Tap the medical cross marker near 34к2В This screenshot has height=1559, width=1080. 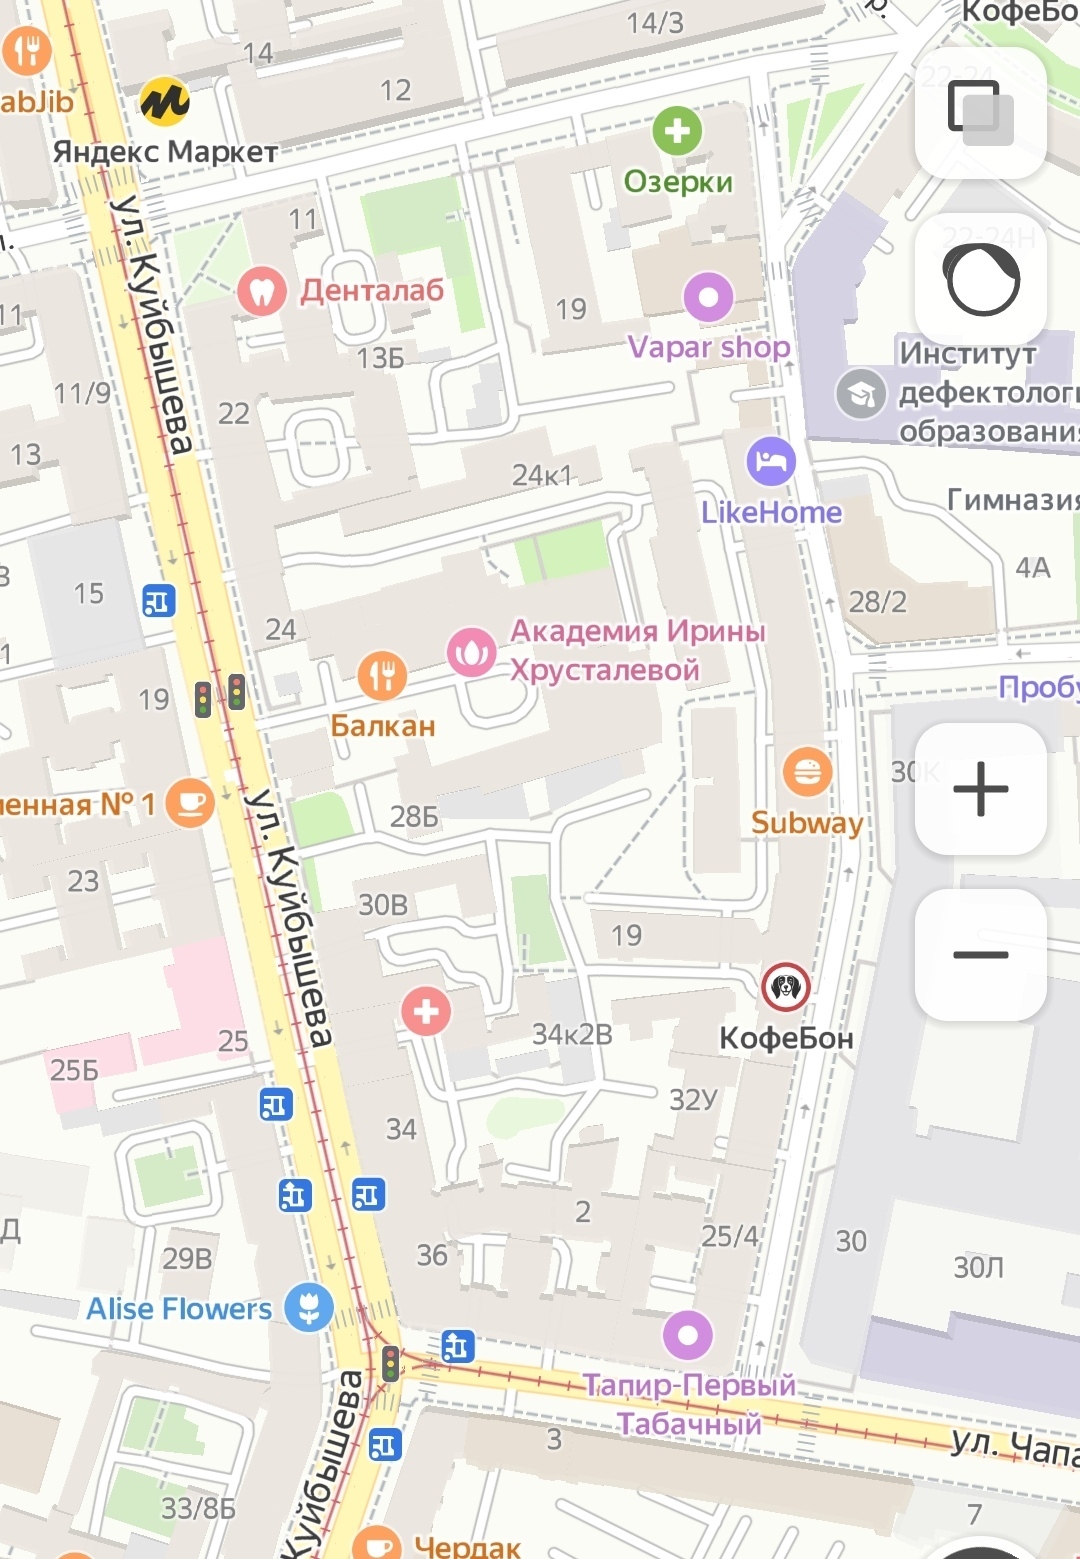426,1011
